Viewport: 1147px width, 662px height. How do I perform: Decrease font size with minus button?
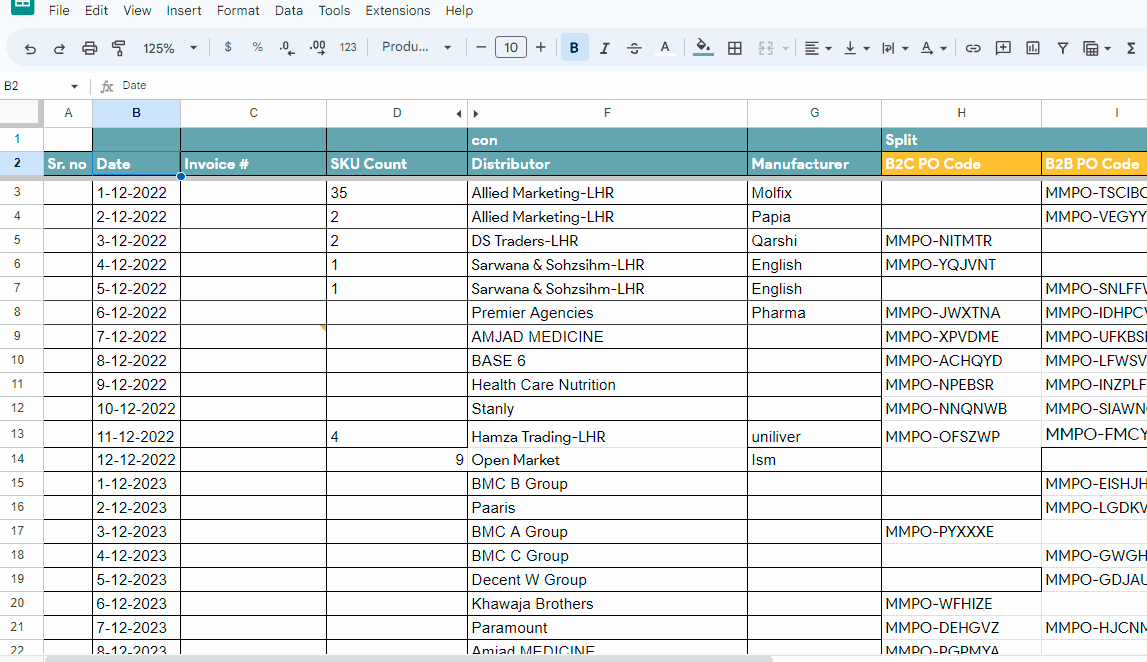(x=481, y=48)
